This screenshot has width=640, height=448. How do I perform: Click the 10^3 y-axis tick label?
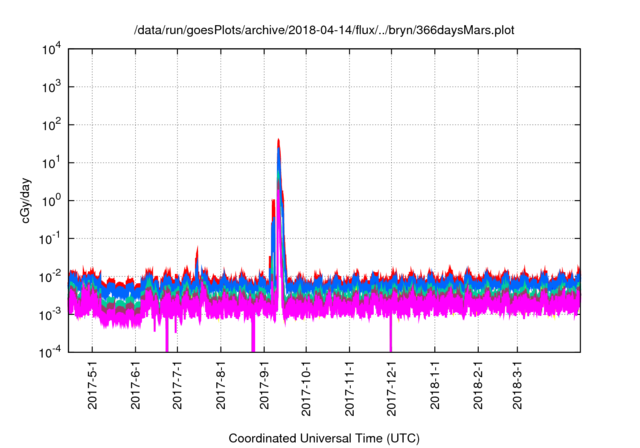coord(52,87)
